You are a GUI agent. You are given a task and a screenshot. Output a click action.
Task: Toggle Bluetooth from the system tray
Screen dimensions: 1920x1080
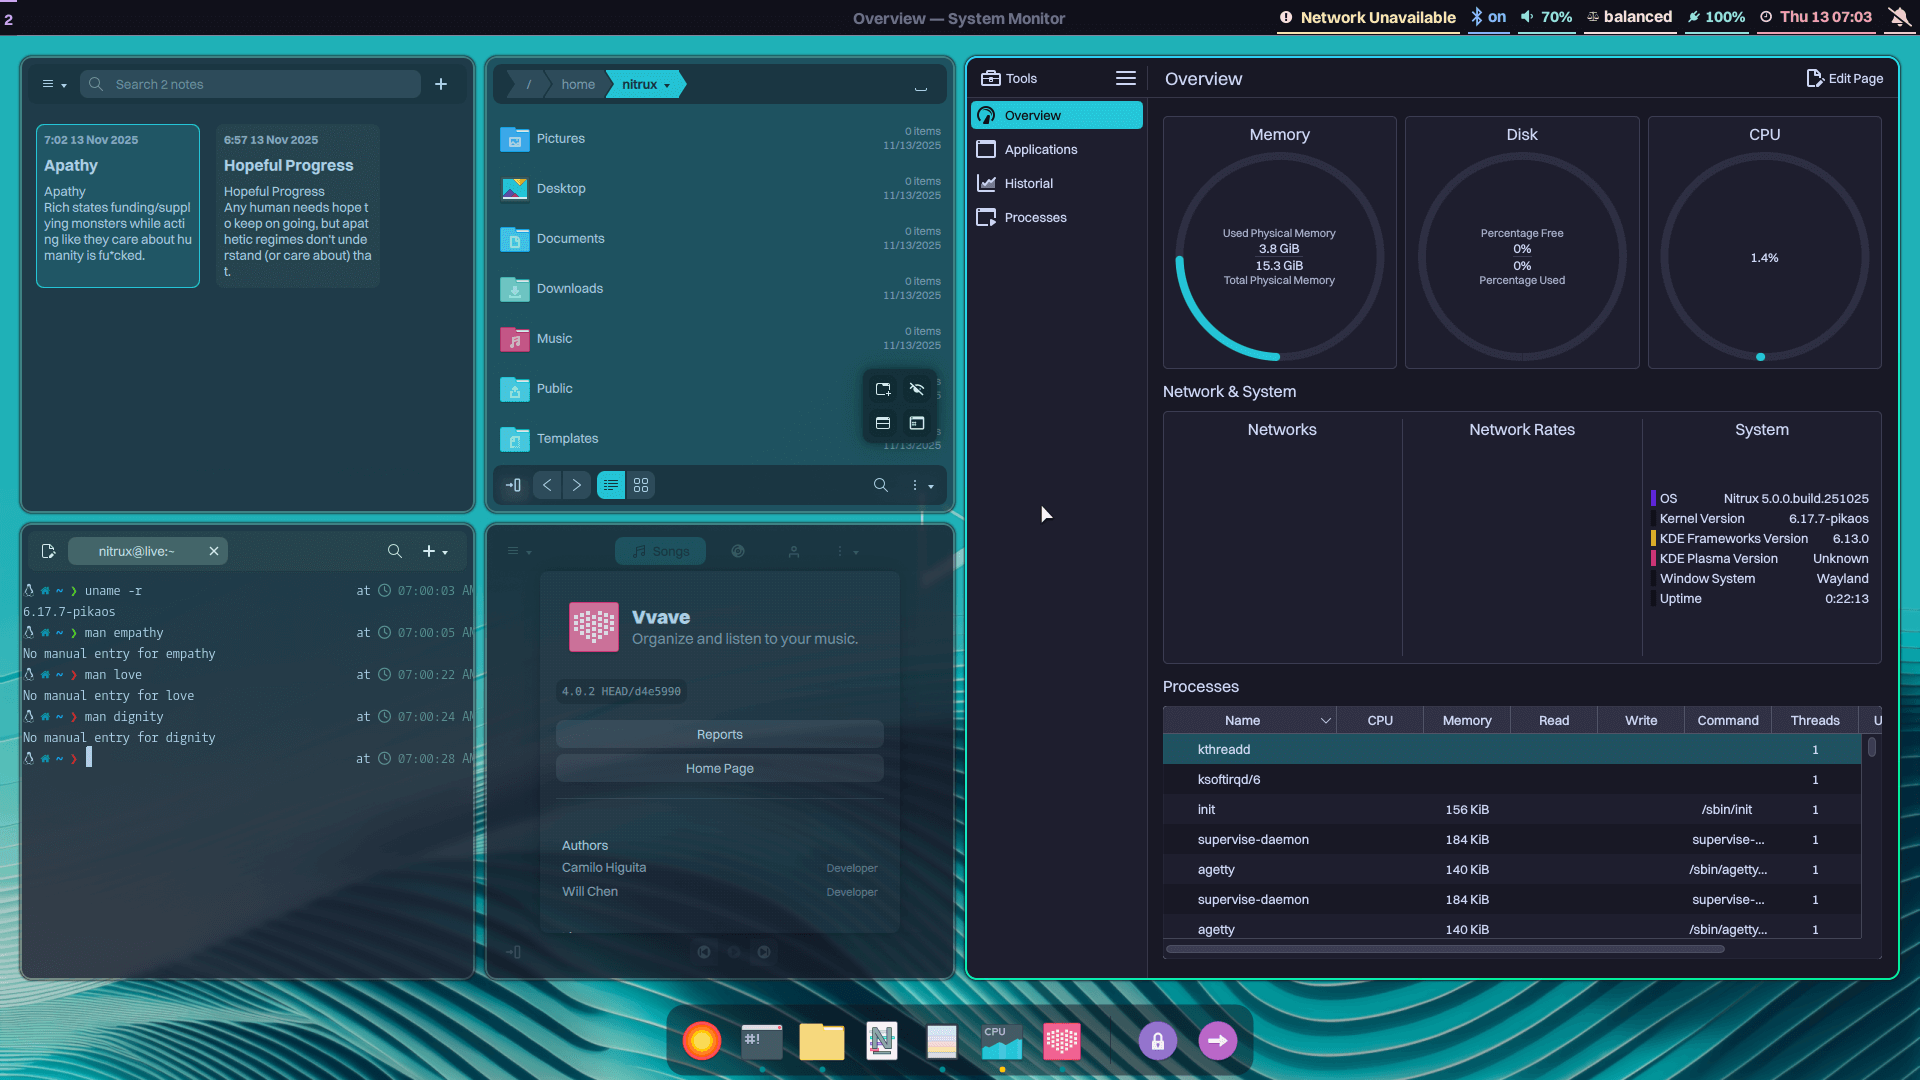coord(1487,17)
